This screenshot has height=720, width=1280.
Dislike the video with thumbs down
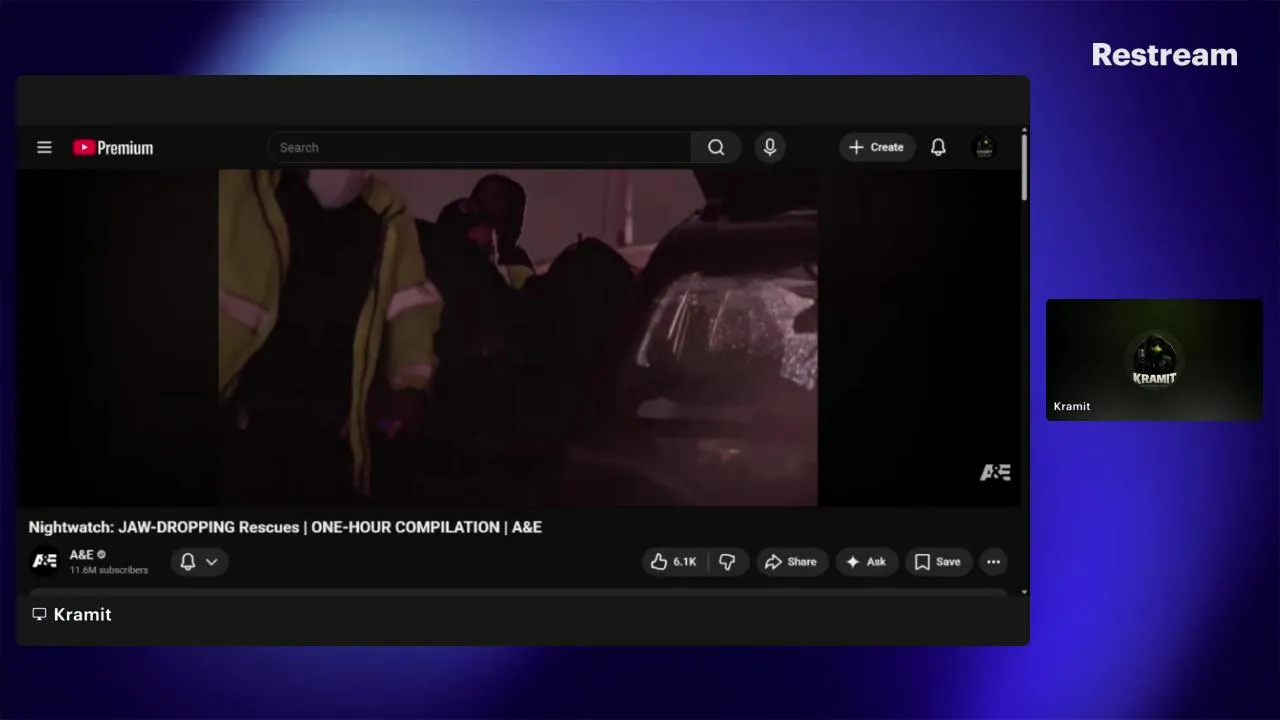click(728, 562)
